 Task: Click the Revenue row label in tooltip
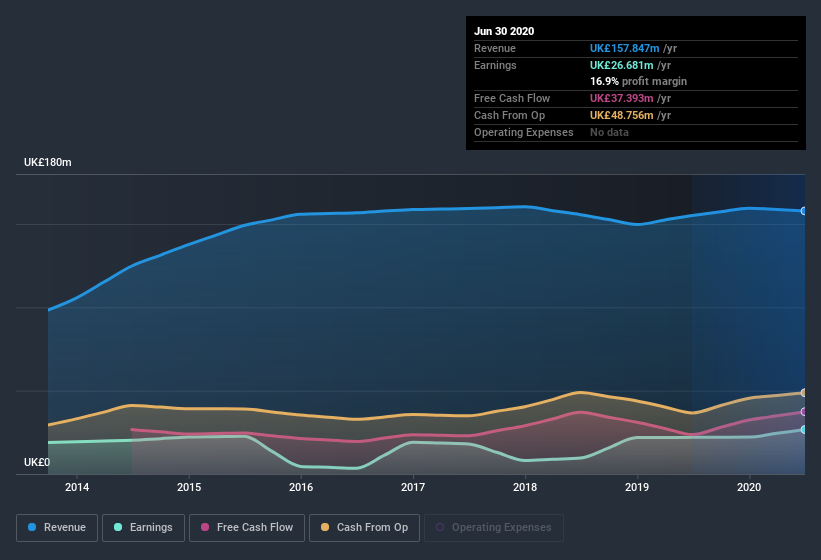pyautogui.click(x=495, y=48)
